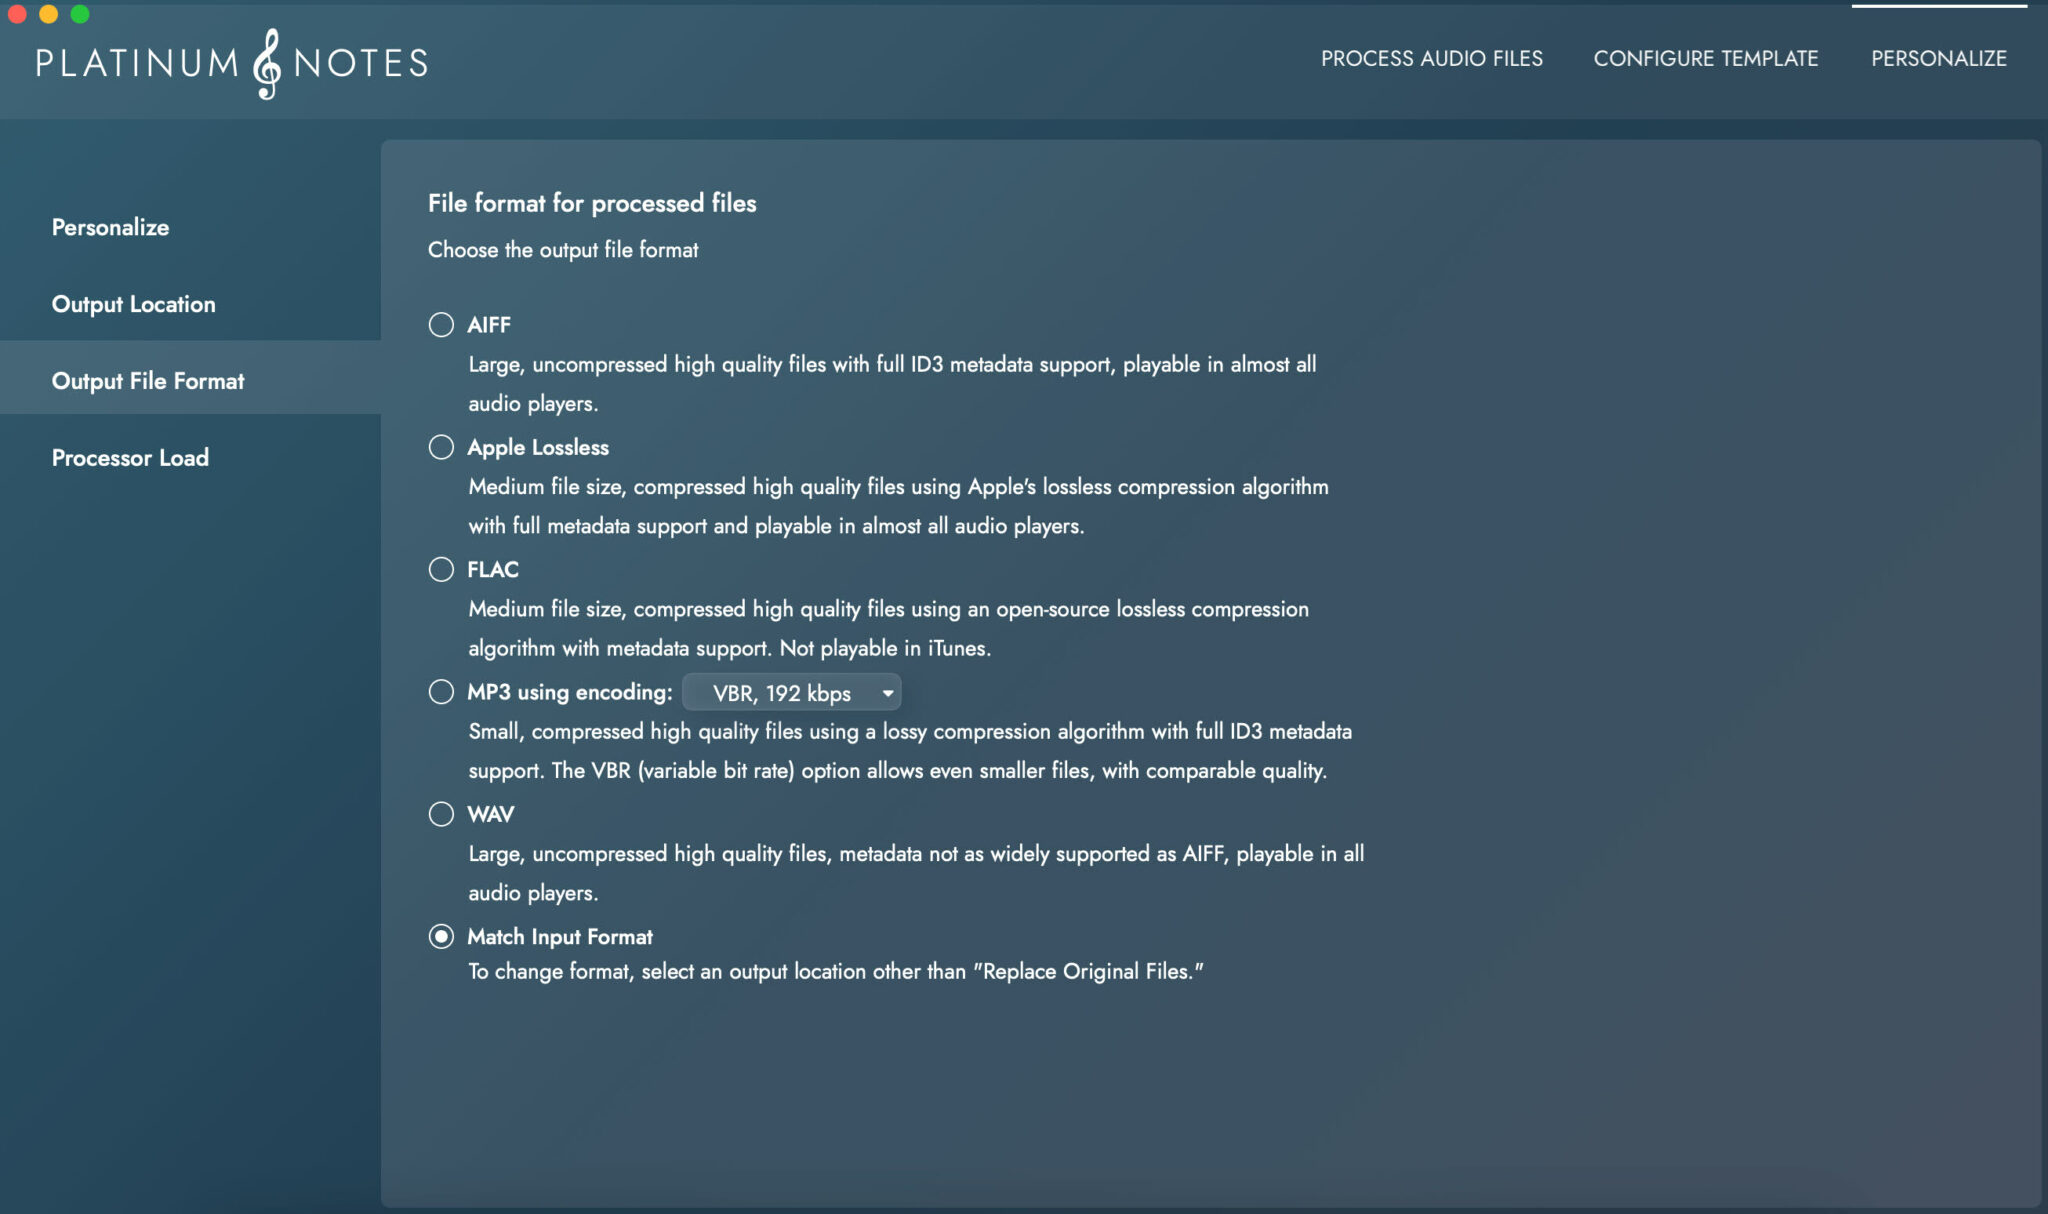Click the Platinum Notes treble clef logo

[265, 63]
